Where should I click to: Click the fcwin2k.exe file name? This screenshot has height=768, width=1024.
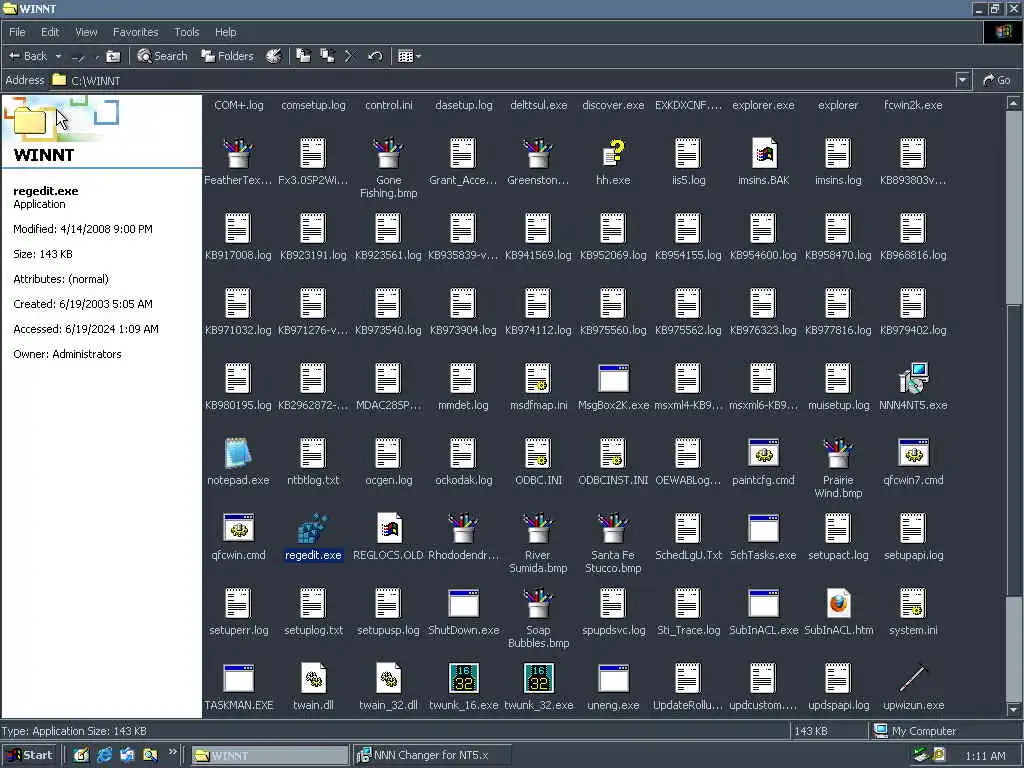[913, 105]
